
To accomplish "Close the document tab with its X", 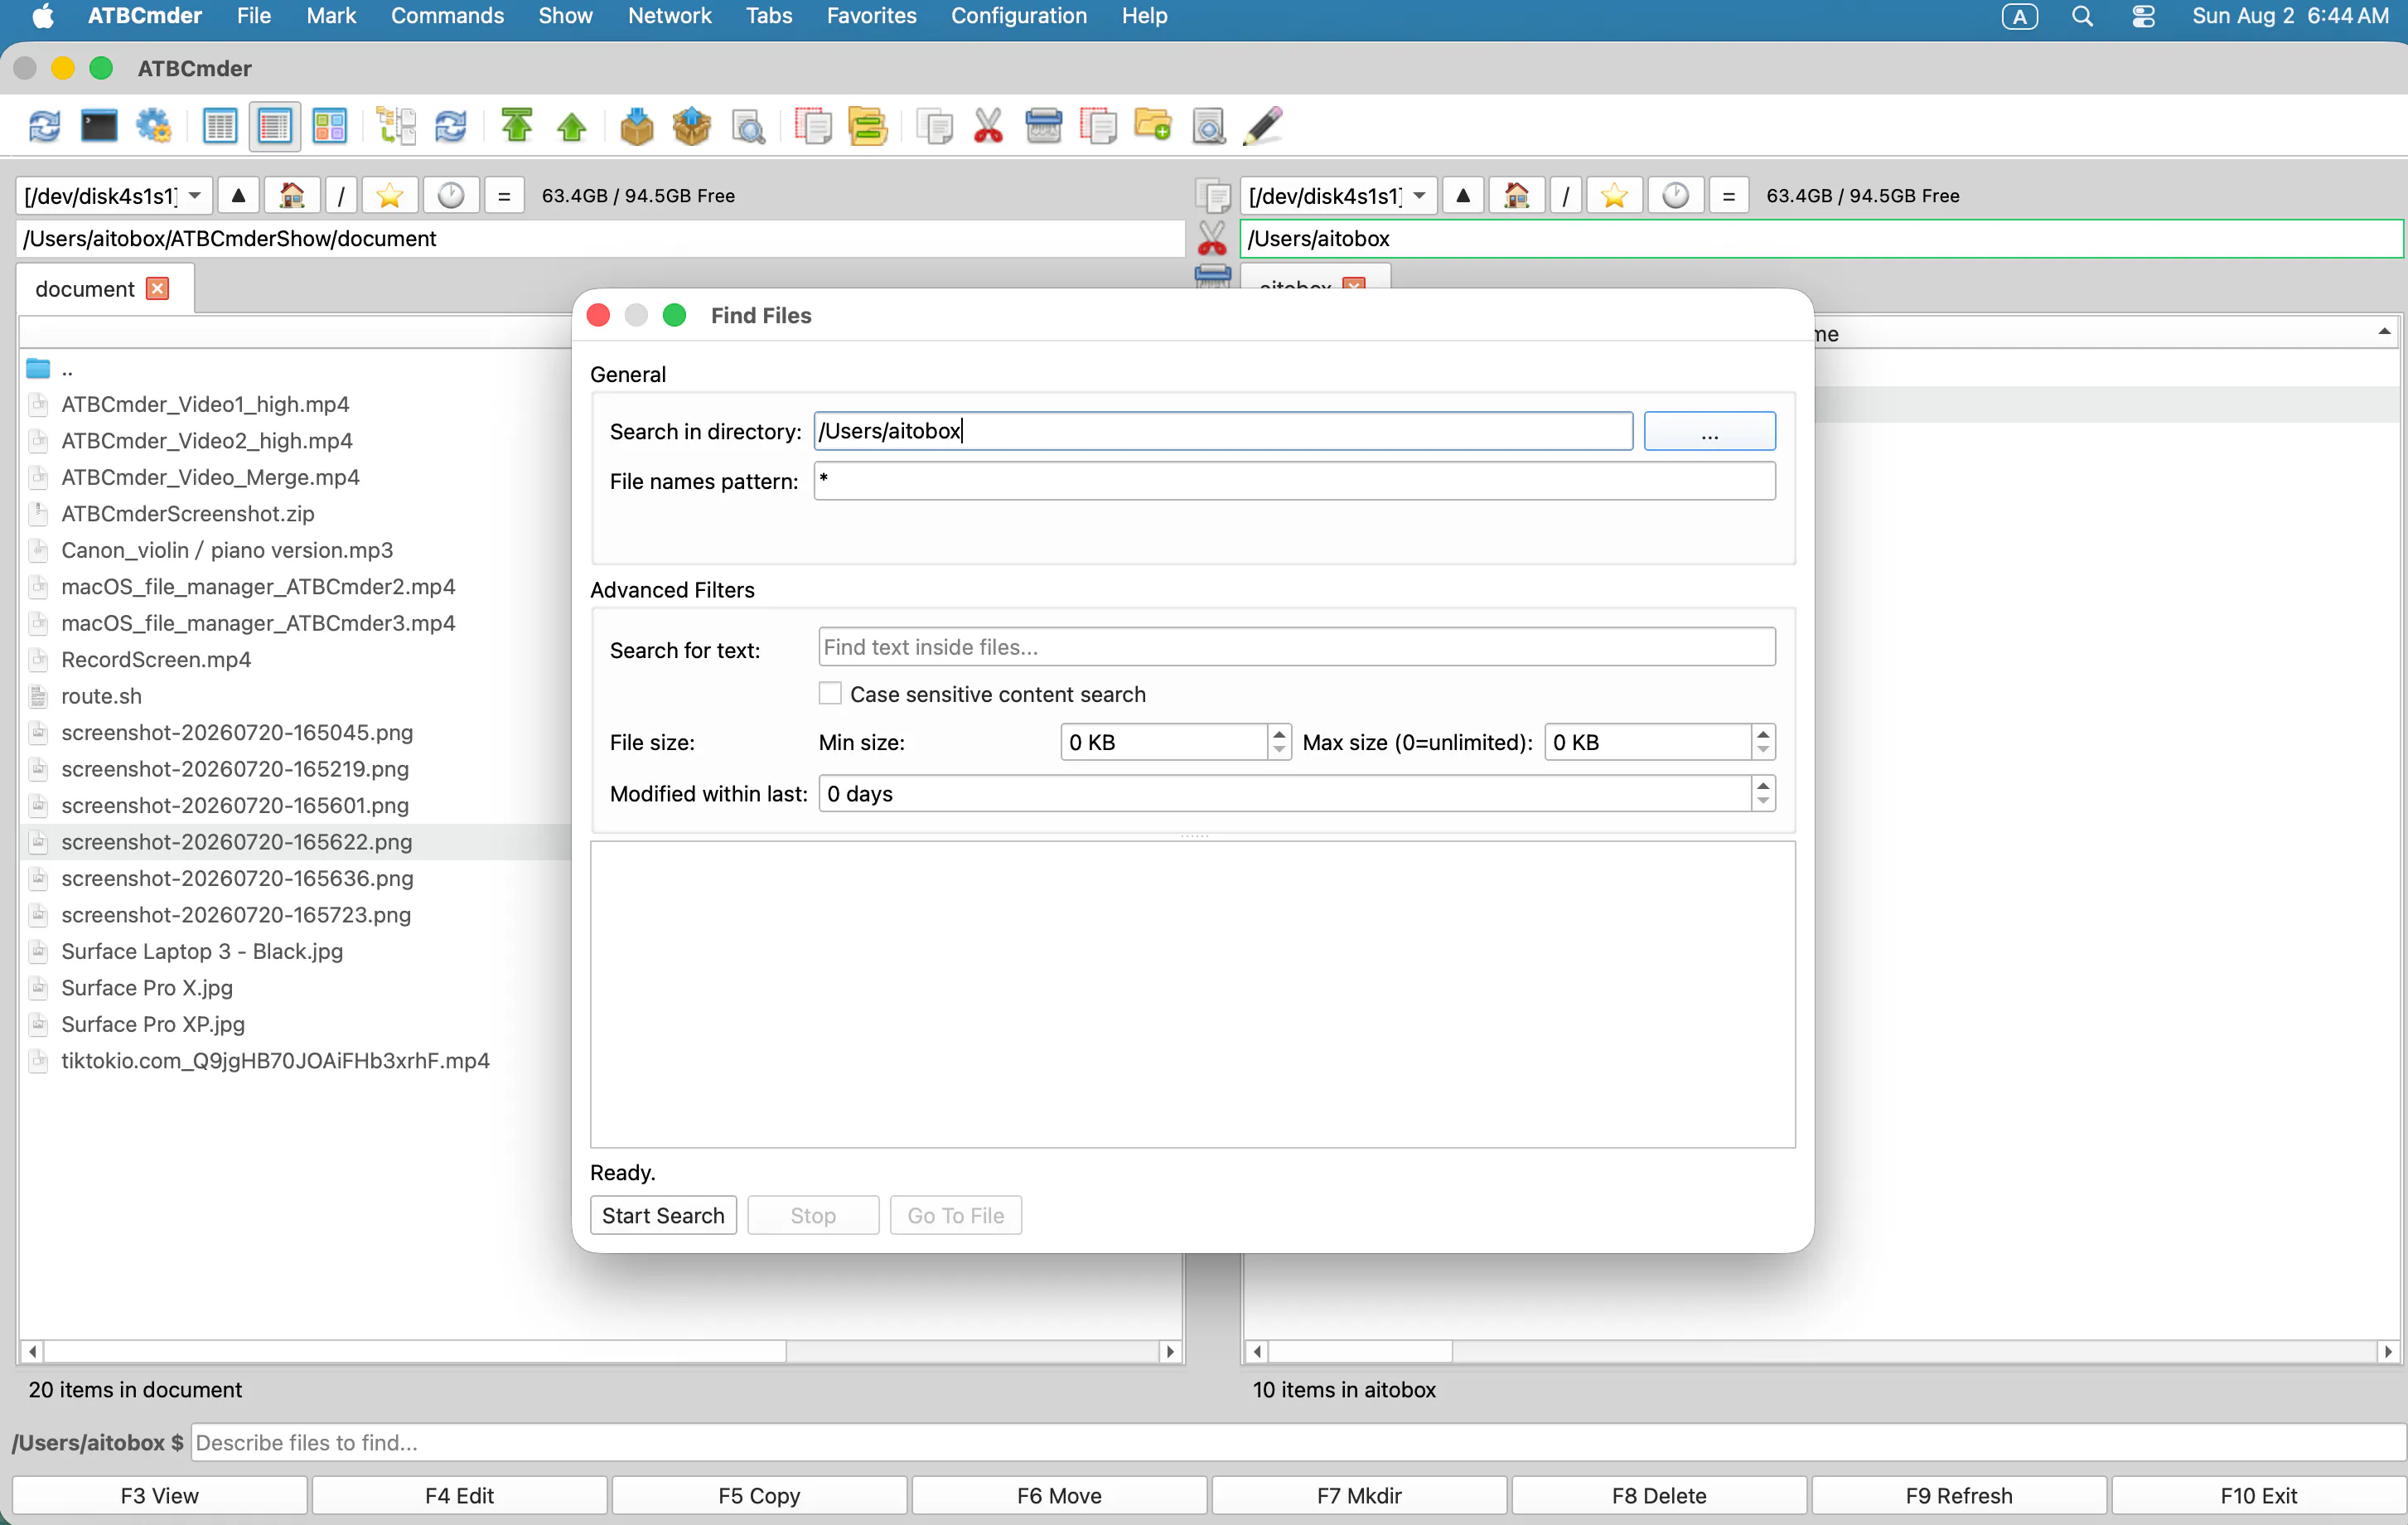I will pyautogui.click(x=158, y=289).
